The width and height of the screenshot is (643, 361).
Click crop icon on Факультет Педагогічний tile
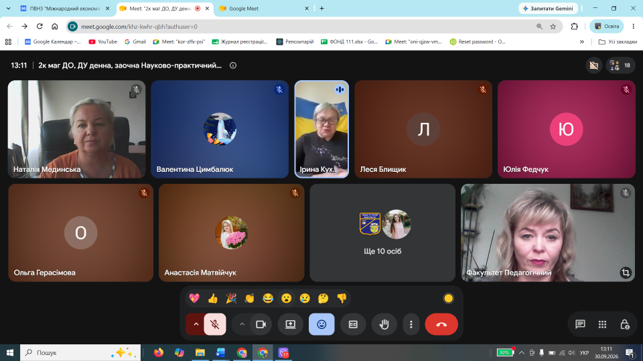625,272
